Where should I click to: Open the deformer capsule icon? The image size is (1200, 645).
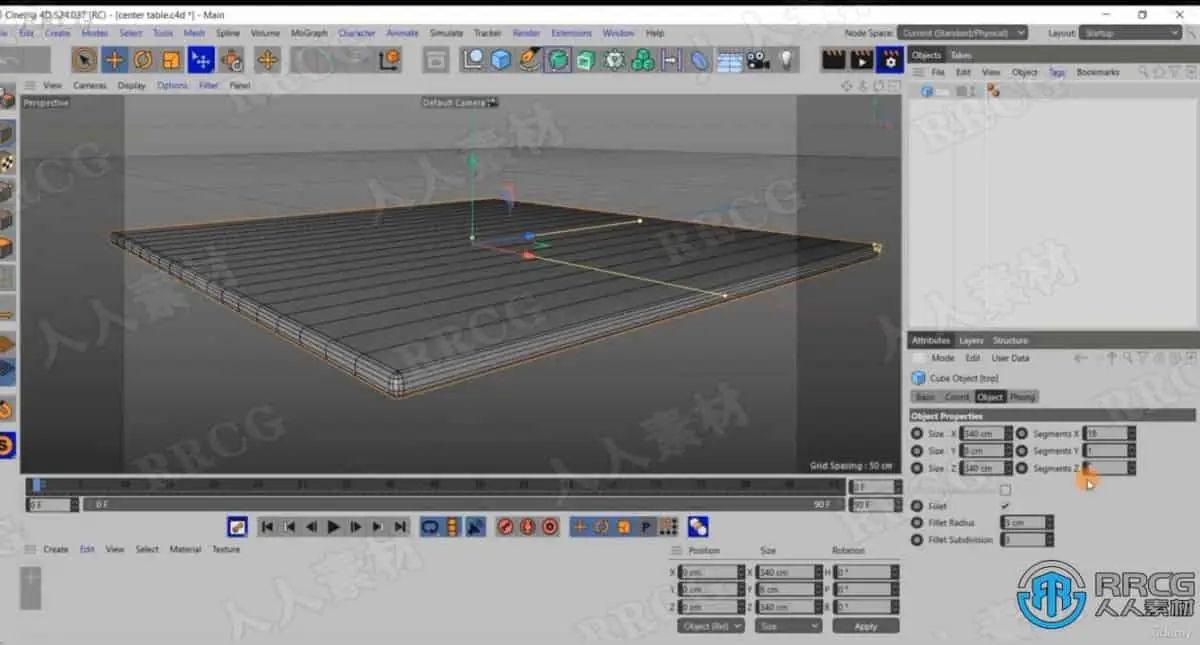click(x=699, y=60)
